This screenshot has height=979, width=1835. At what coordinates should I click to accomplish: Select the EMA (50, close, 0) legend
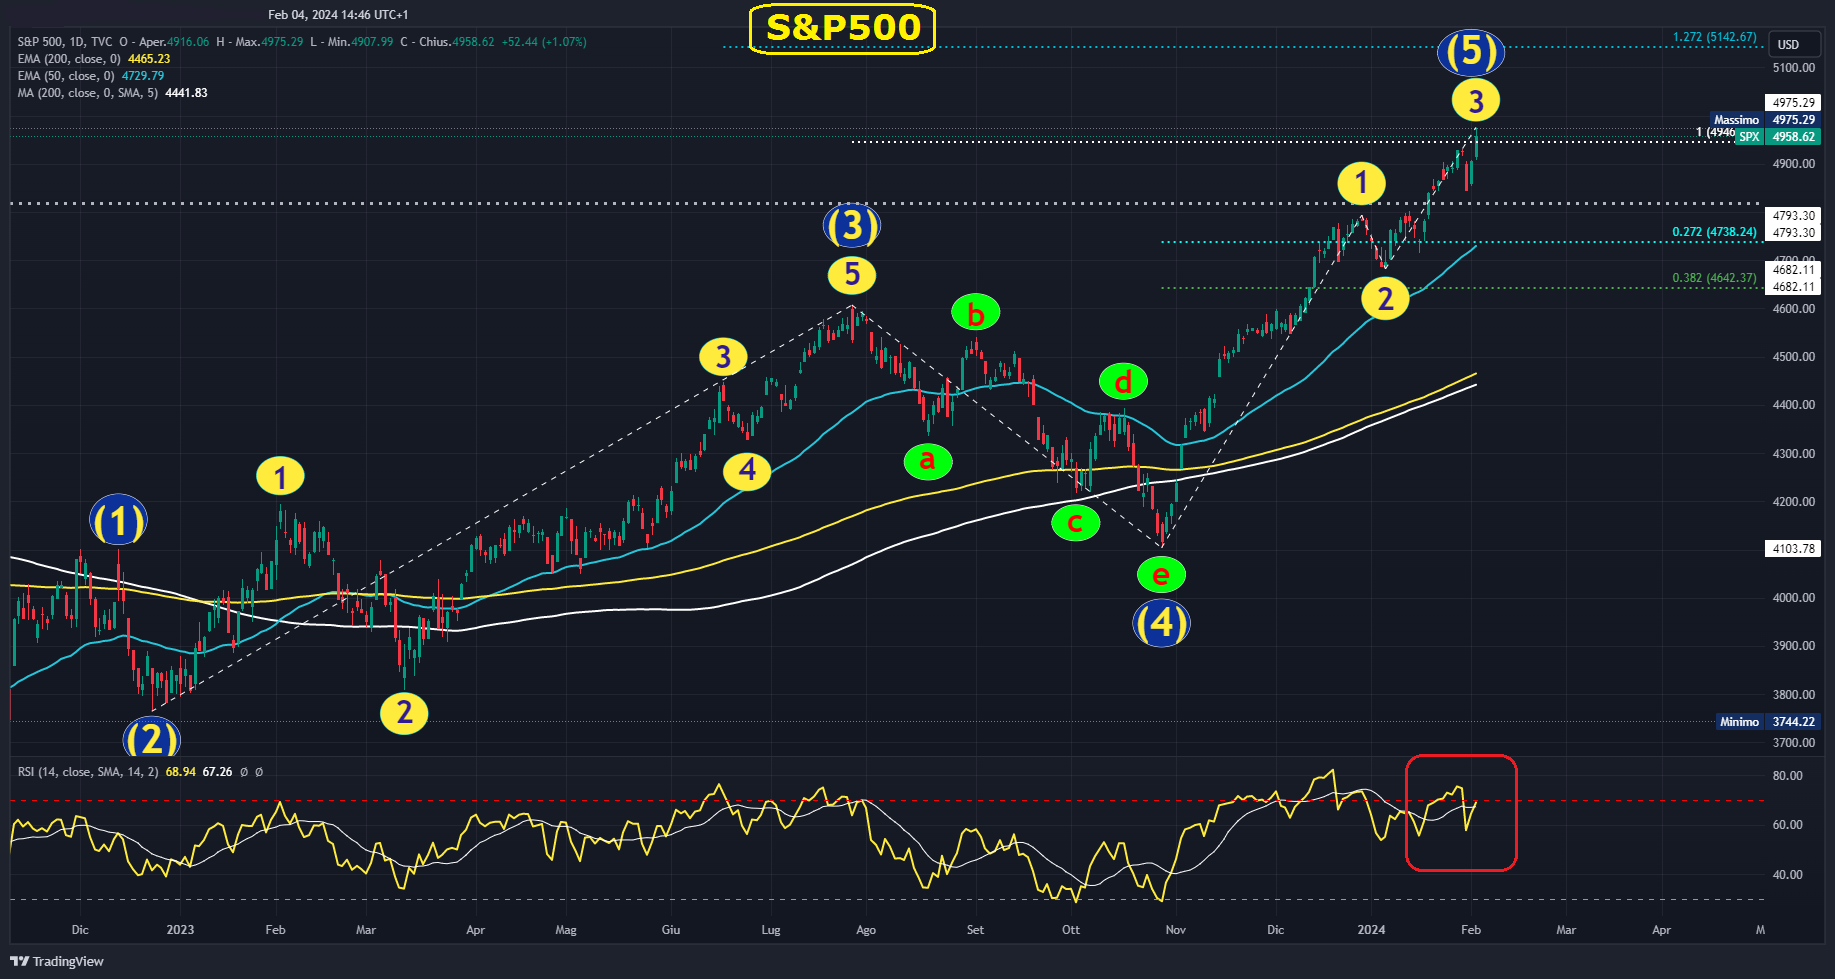pos(66,76)
